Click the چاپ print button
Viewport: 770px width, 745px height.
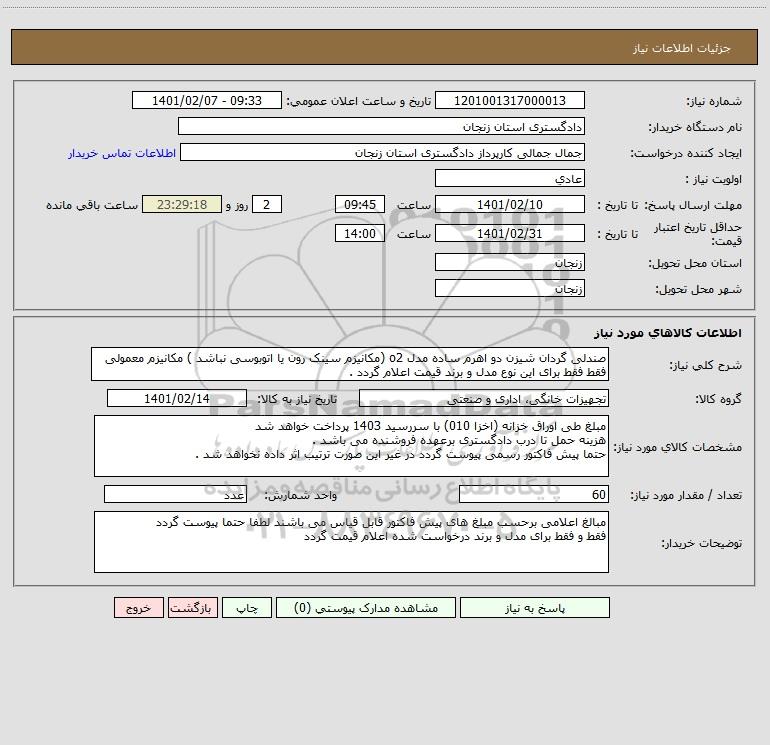click(x=247, y=608)
